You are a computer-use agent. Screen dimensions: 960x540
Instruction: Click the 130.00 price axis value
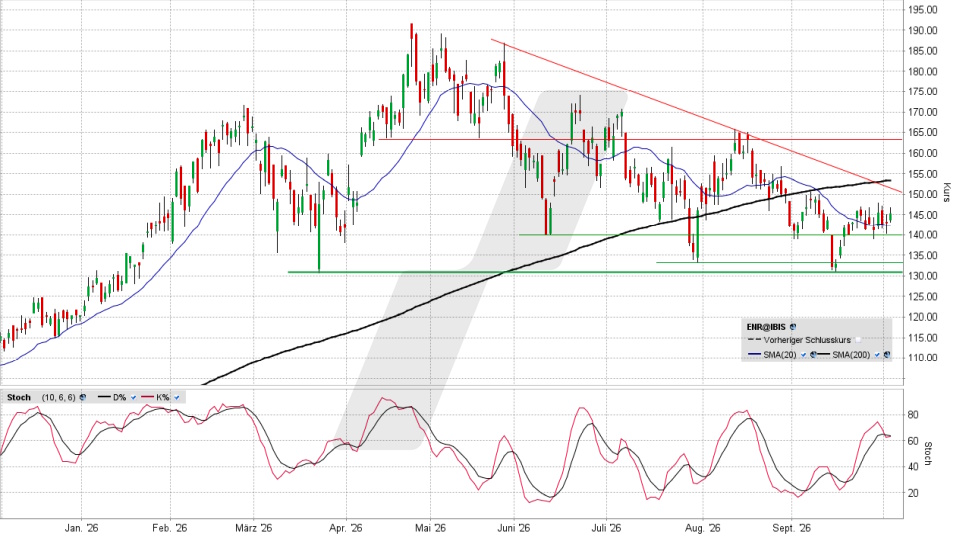click(923, 276)
